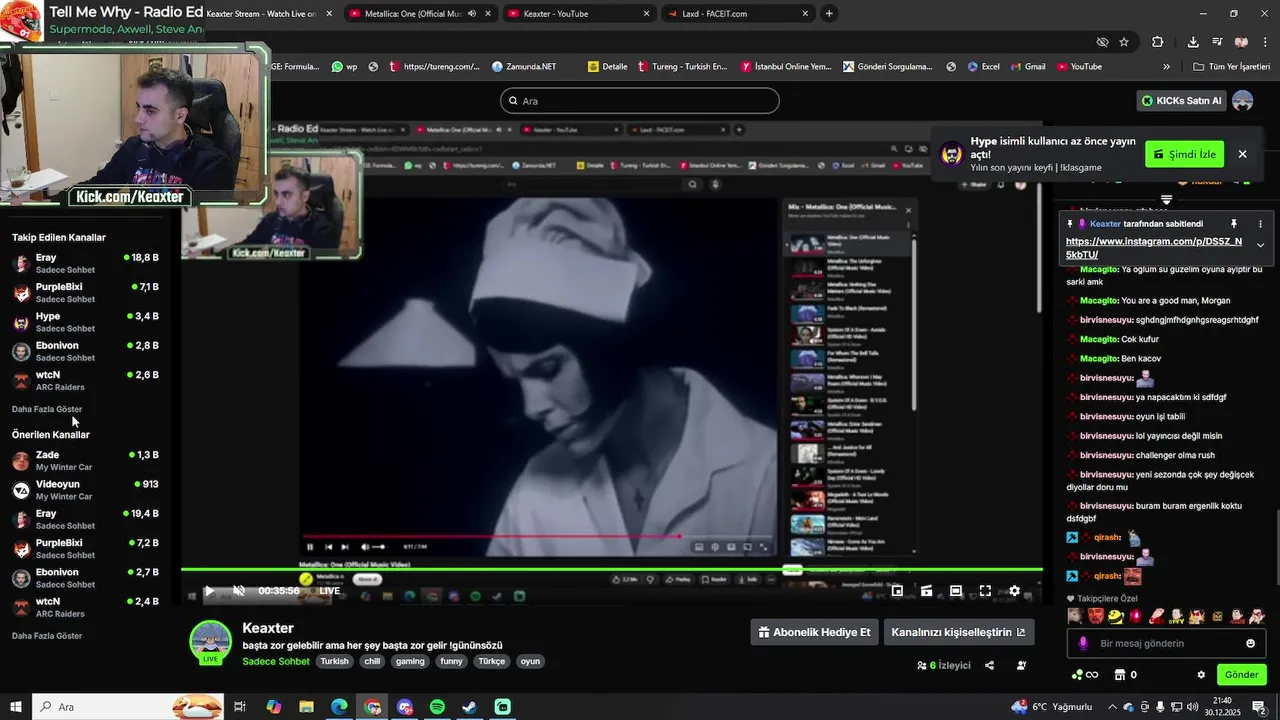The width and height of the screenshot is (1280, 720).
Task: Click the speaker icon on Metallica tab
Action: tap(472, 14)
